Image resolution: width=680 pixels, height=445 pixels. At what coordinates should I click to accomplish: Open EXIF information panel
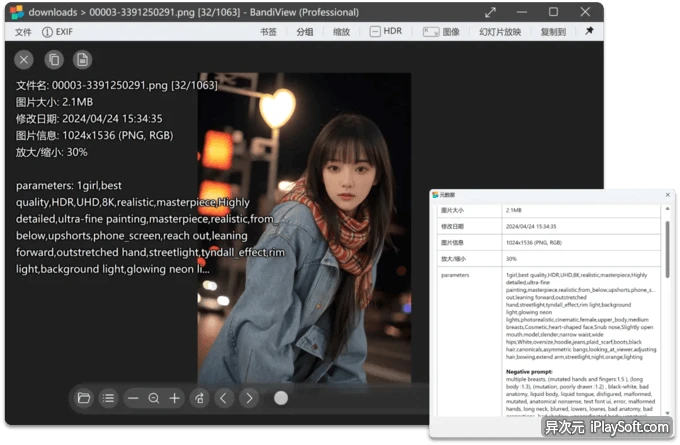(58, 32)
